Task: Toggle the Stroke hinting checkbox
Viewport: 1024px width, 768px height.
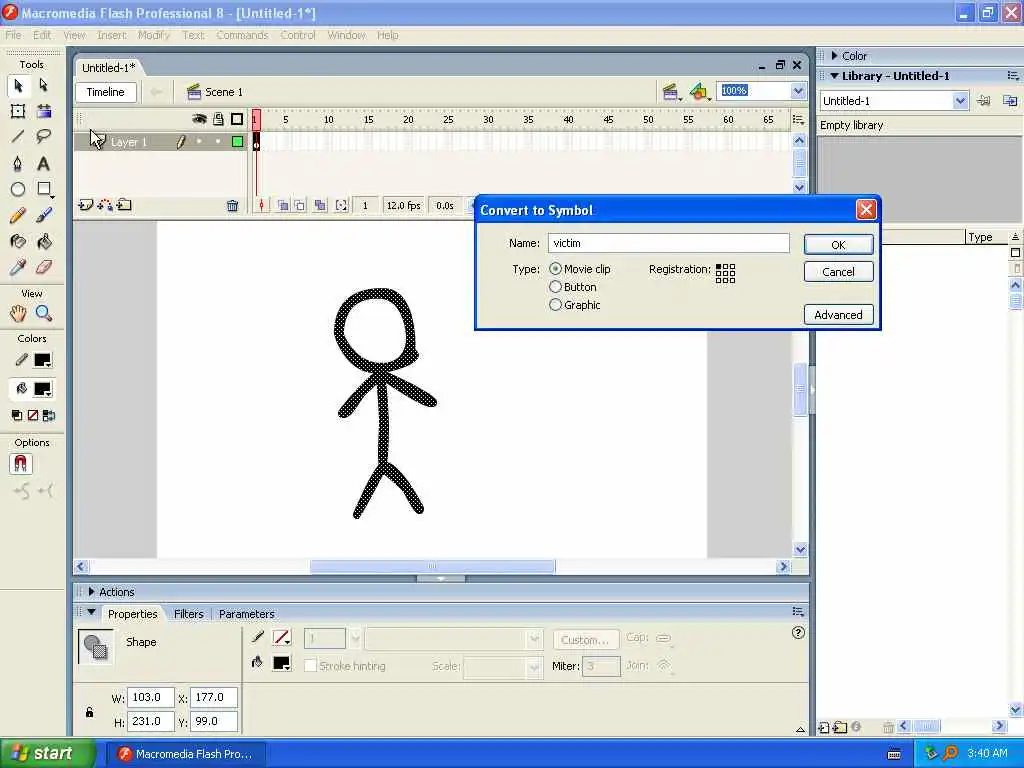Action: tap(310, 665)
